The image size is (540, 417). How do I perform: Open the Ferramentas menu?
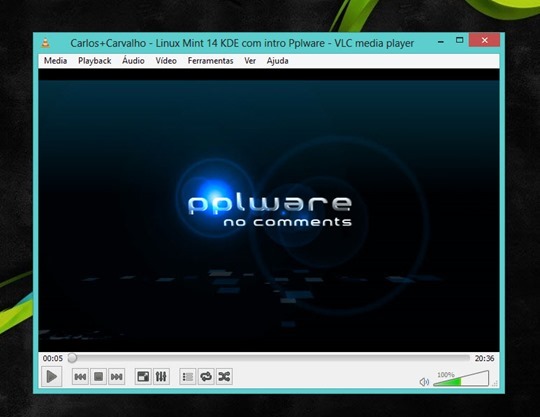point(210,61)
